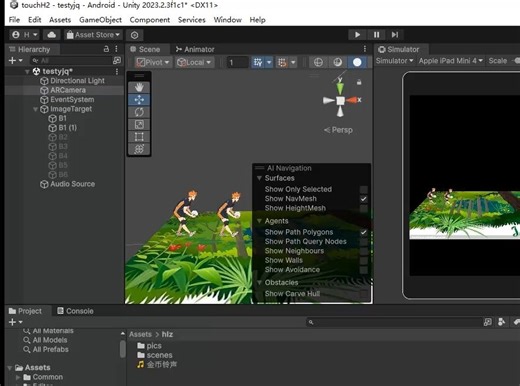Toggle the scene gizmo rotation lock
520x386 pixels.
359,82
